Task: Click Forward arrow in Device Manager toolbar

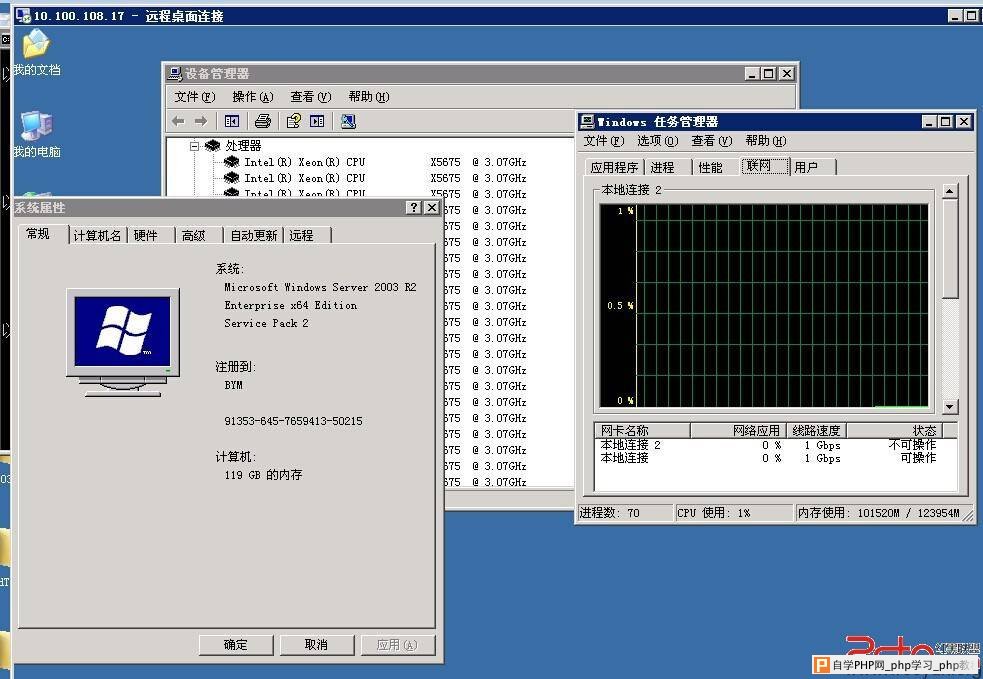Action: 201,121
